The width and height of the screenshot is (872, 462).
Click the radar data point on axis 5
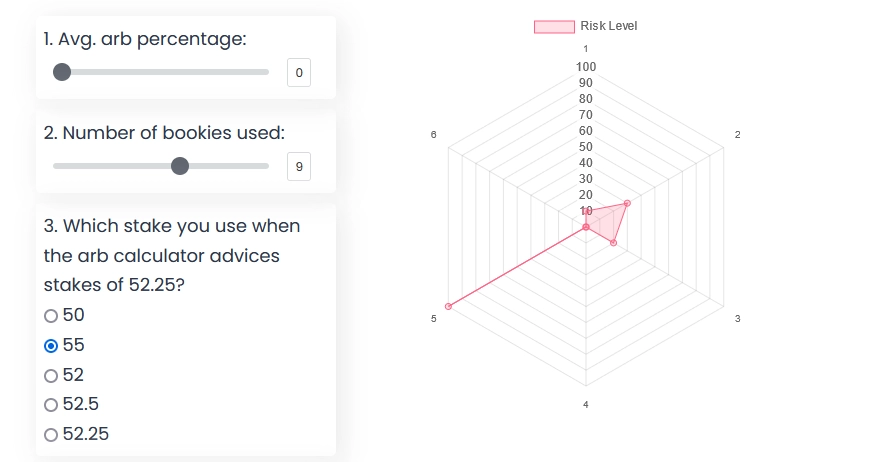coord(448,306)
